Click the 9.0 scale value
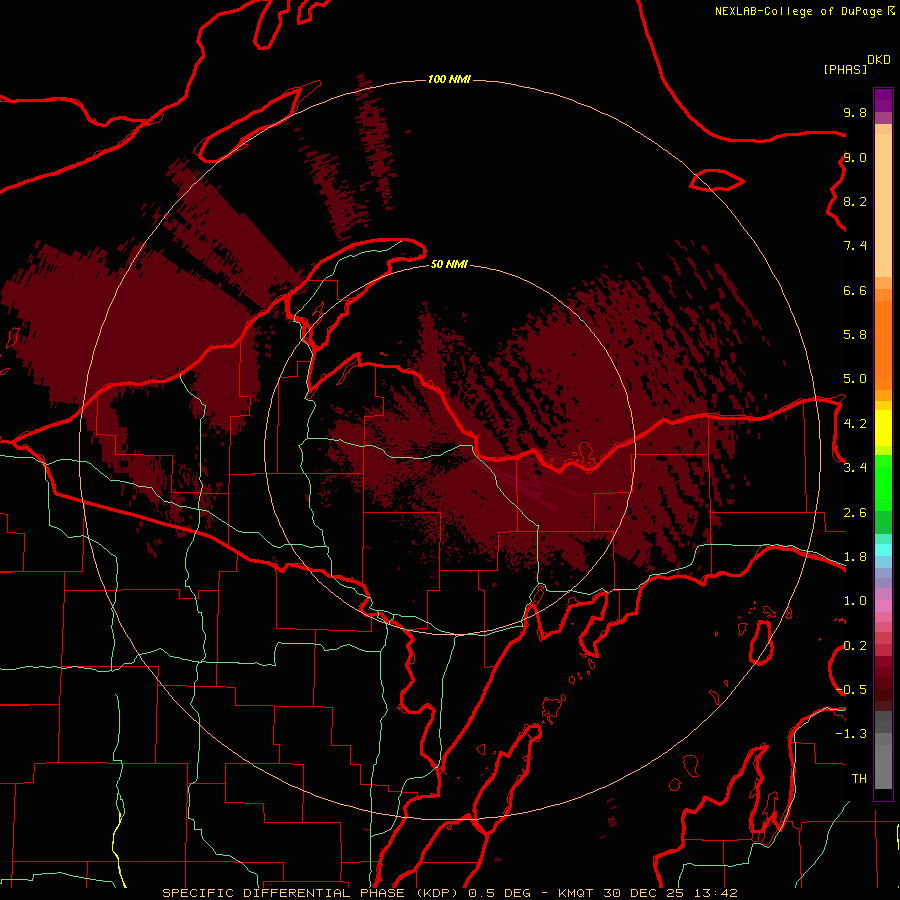This screenshot has width=900, height=900. (855, 157)
